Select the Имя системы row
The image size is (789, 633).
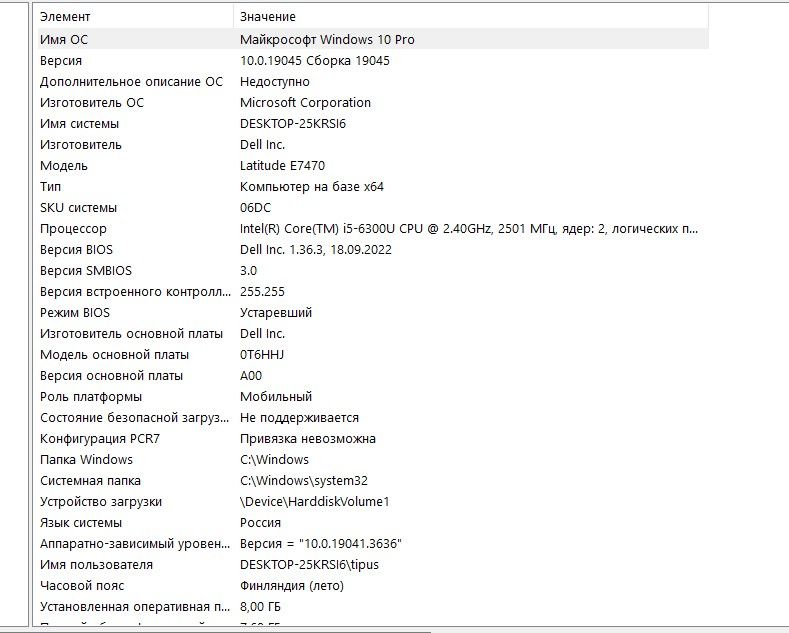[373, 124]
